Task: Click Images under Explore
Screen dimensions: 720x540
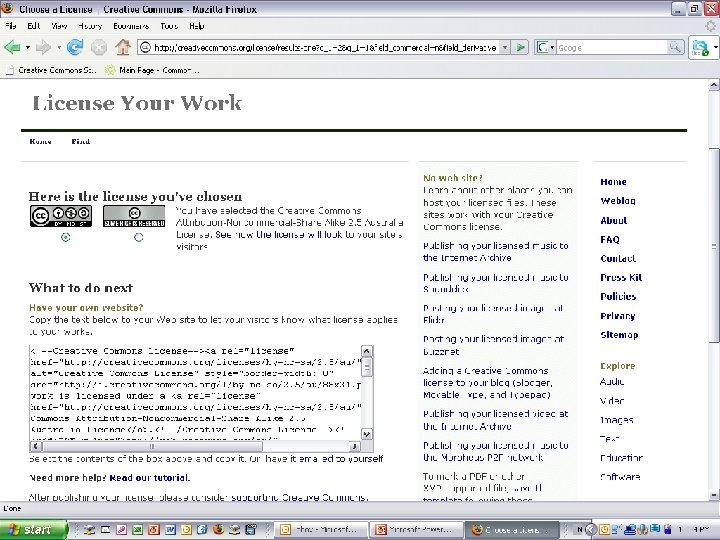Action: coord(617,420)
